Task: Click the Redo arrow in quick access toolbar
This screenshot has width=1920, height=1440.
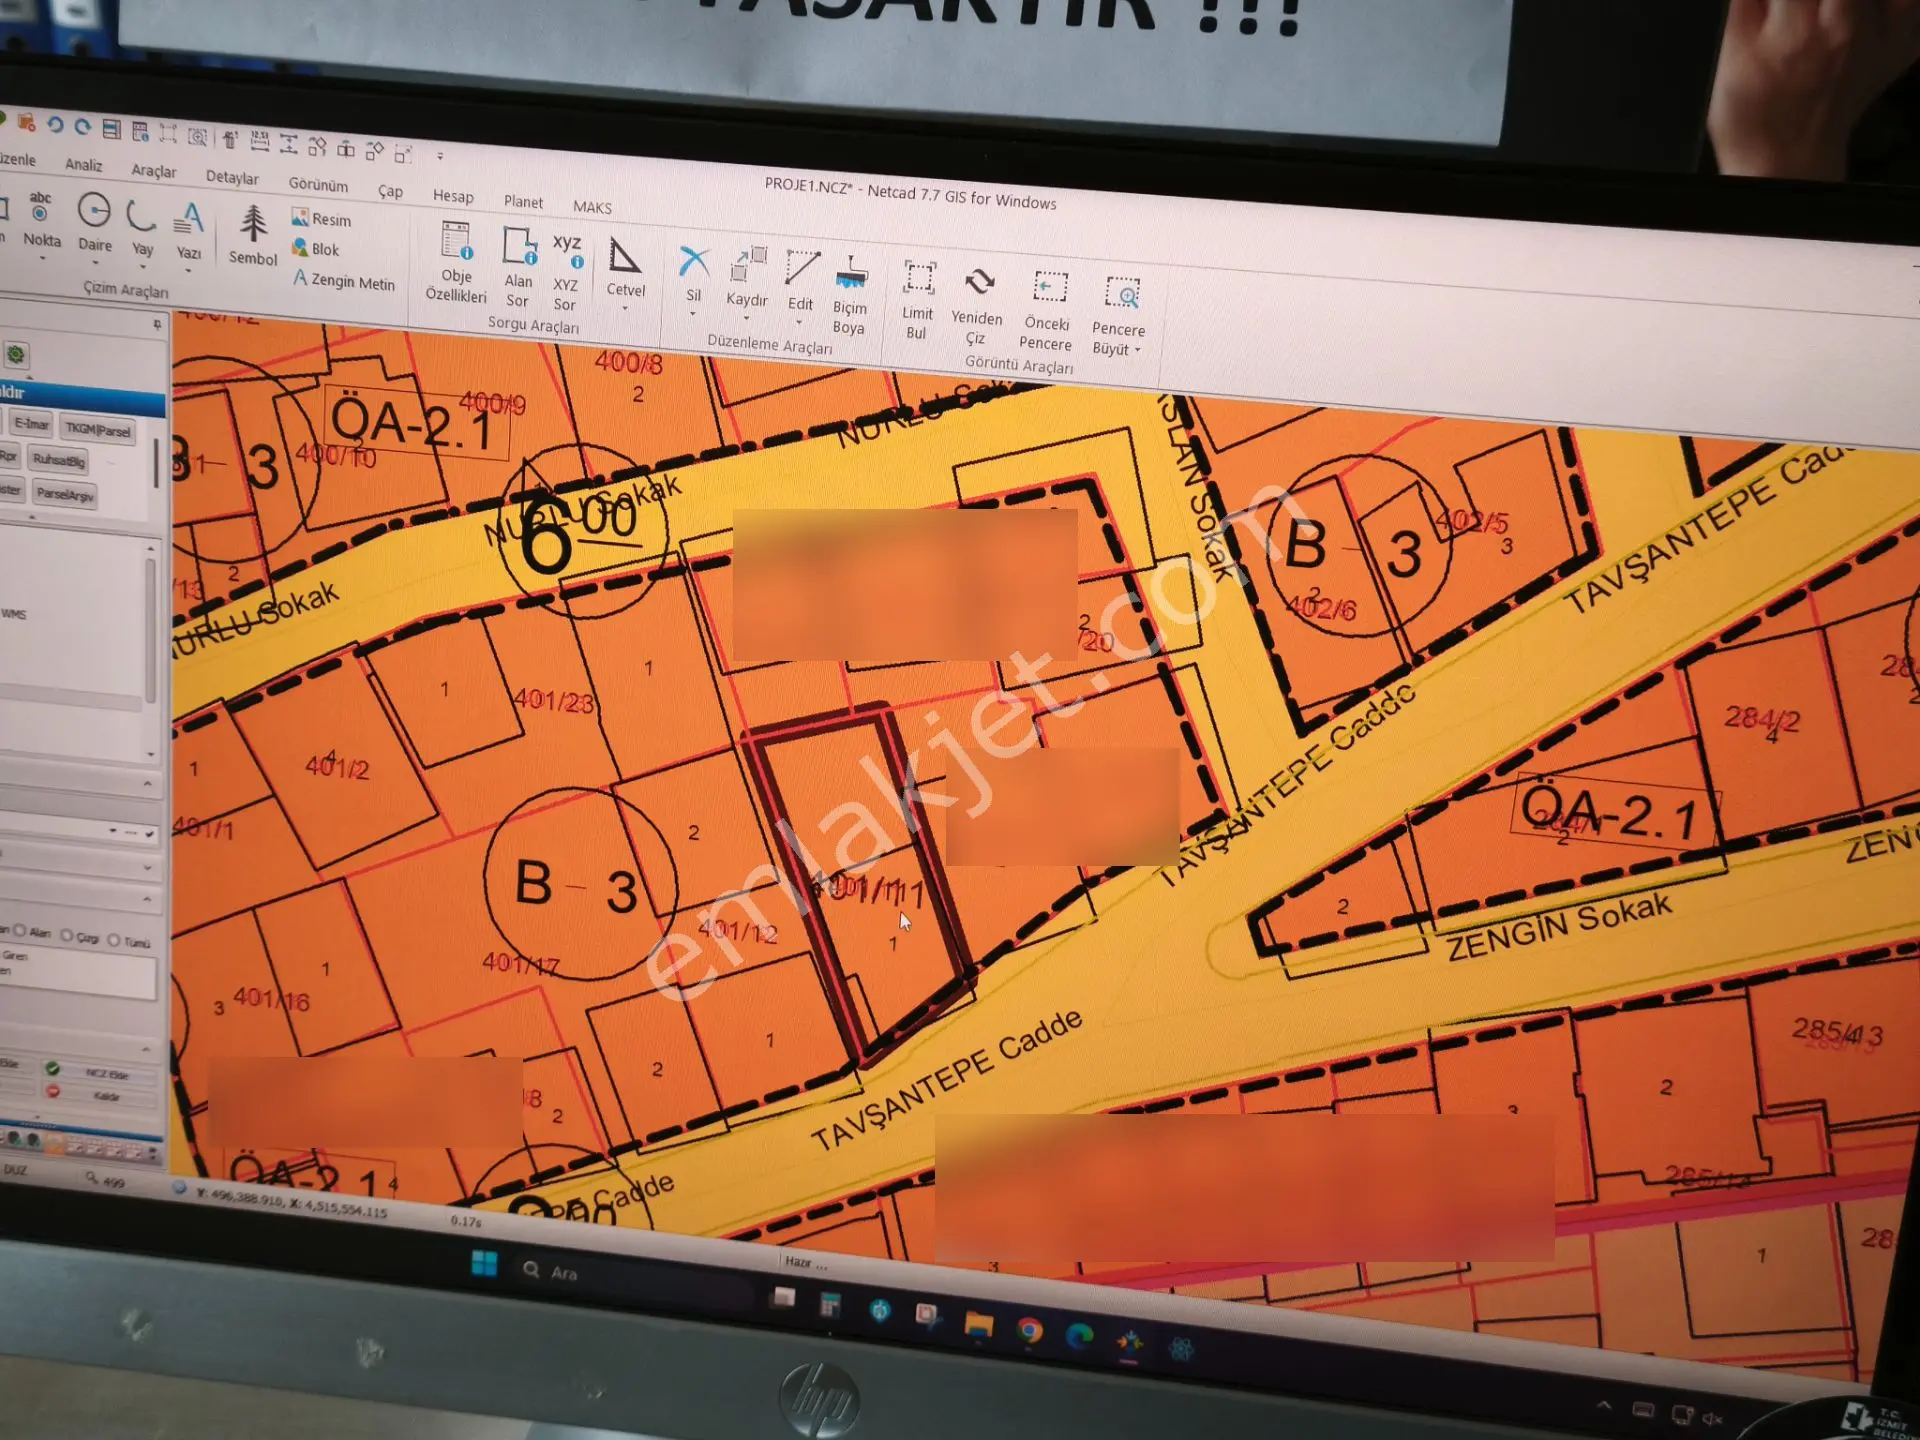Action: (83, 127)
